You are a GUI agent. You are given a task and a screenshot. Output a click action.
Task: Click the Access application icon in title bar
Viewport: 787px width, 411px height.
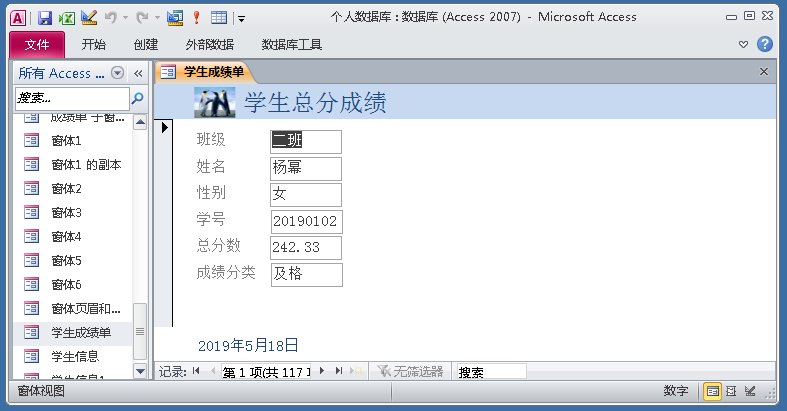tap(18, 19)
